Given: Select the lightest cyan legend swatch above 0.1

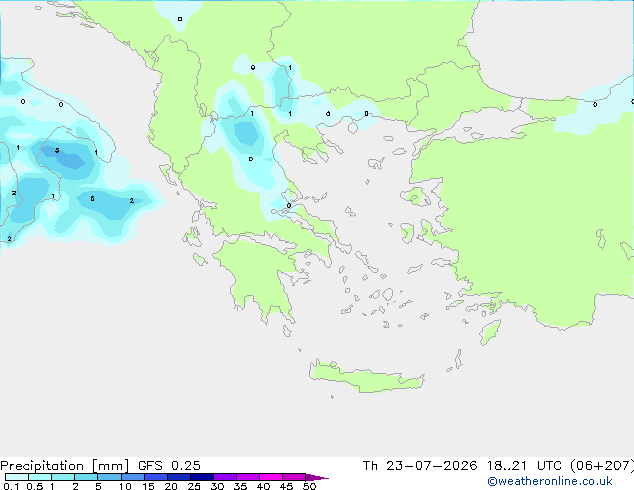Looking at the screenshot, I should point(17,477).
